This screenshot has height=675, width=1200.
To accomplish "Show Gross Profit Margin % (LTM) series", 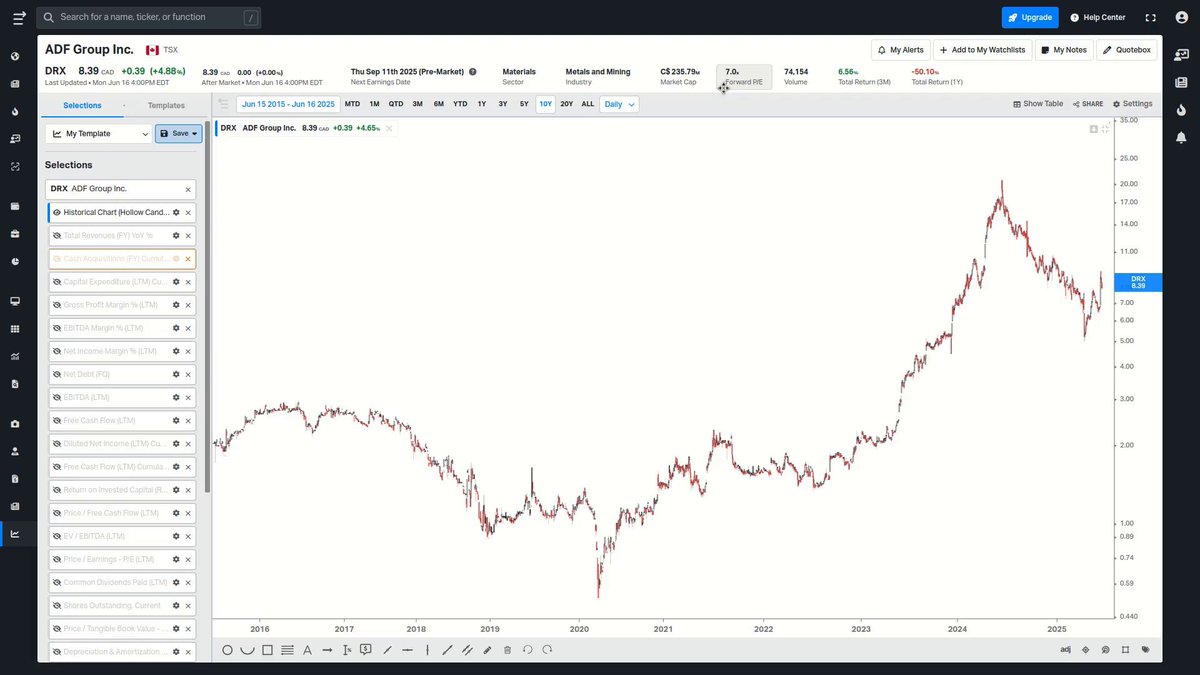I will [x=57, y=305].
